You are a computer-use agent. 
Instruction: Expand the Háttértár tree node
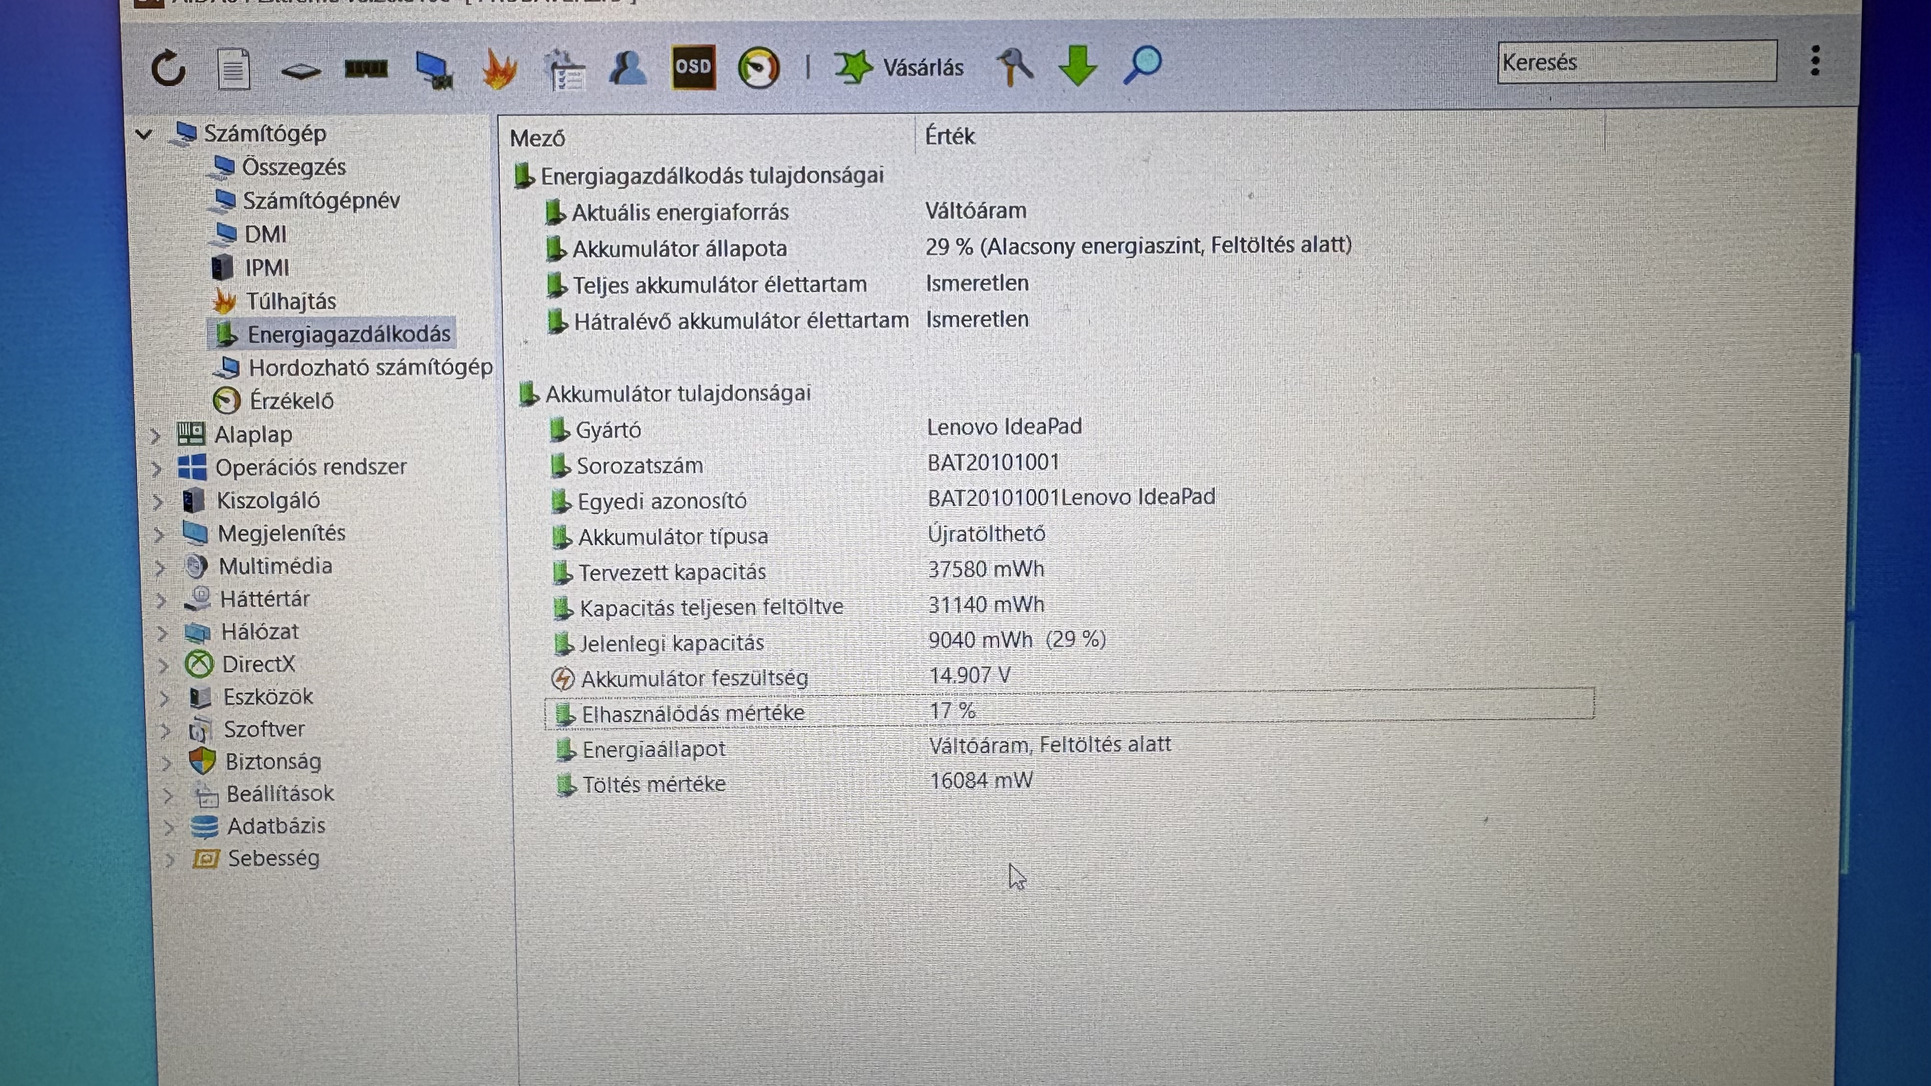coord(161,600)
